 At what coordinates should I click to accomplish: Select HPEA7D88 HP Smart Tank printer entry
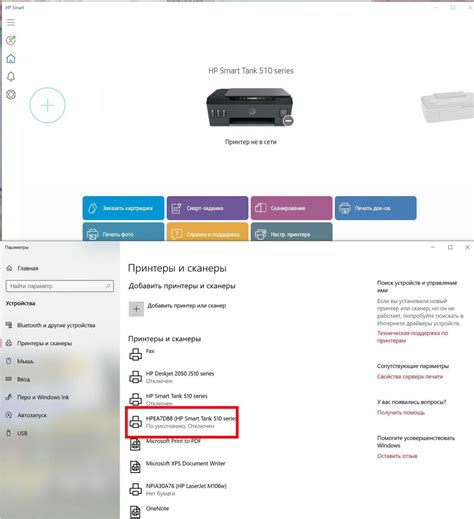point(182,422)
